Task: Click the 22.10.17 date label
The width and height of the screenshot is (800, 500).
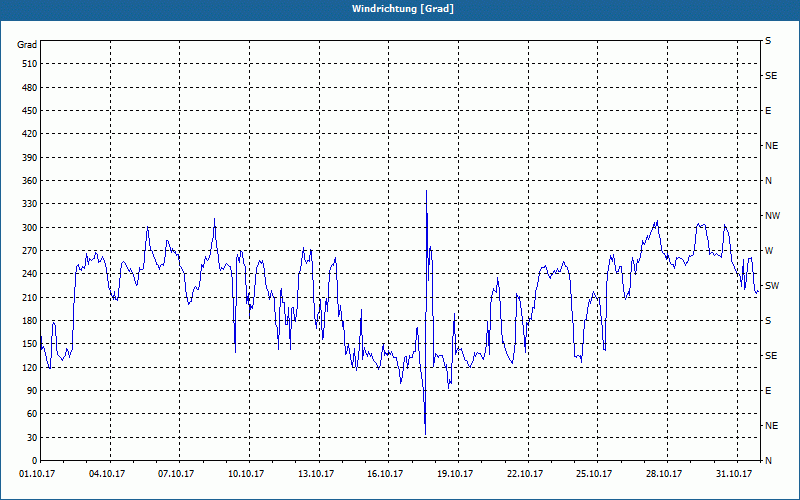Action: (x=525, y=474)
